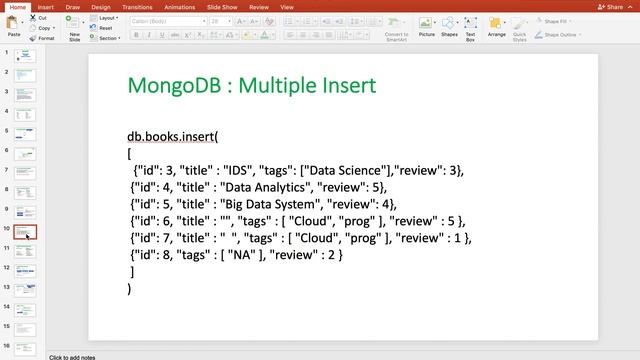Open the Transitions tab
The image size is (640, 360).
[x=137, y=7]
